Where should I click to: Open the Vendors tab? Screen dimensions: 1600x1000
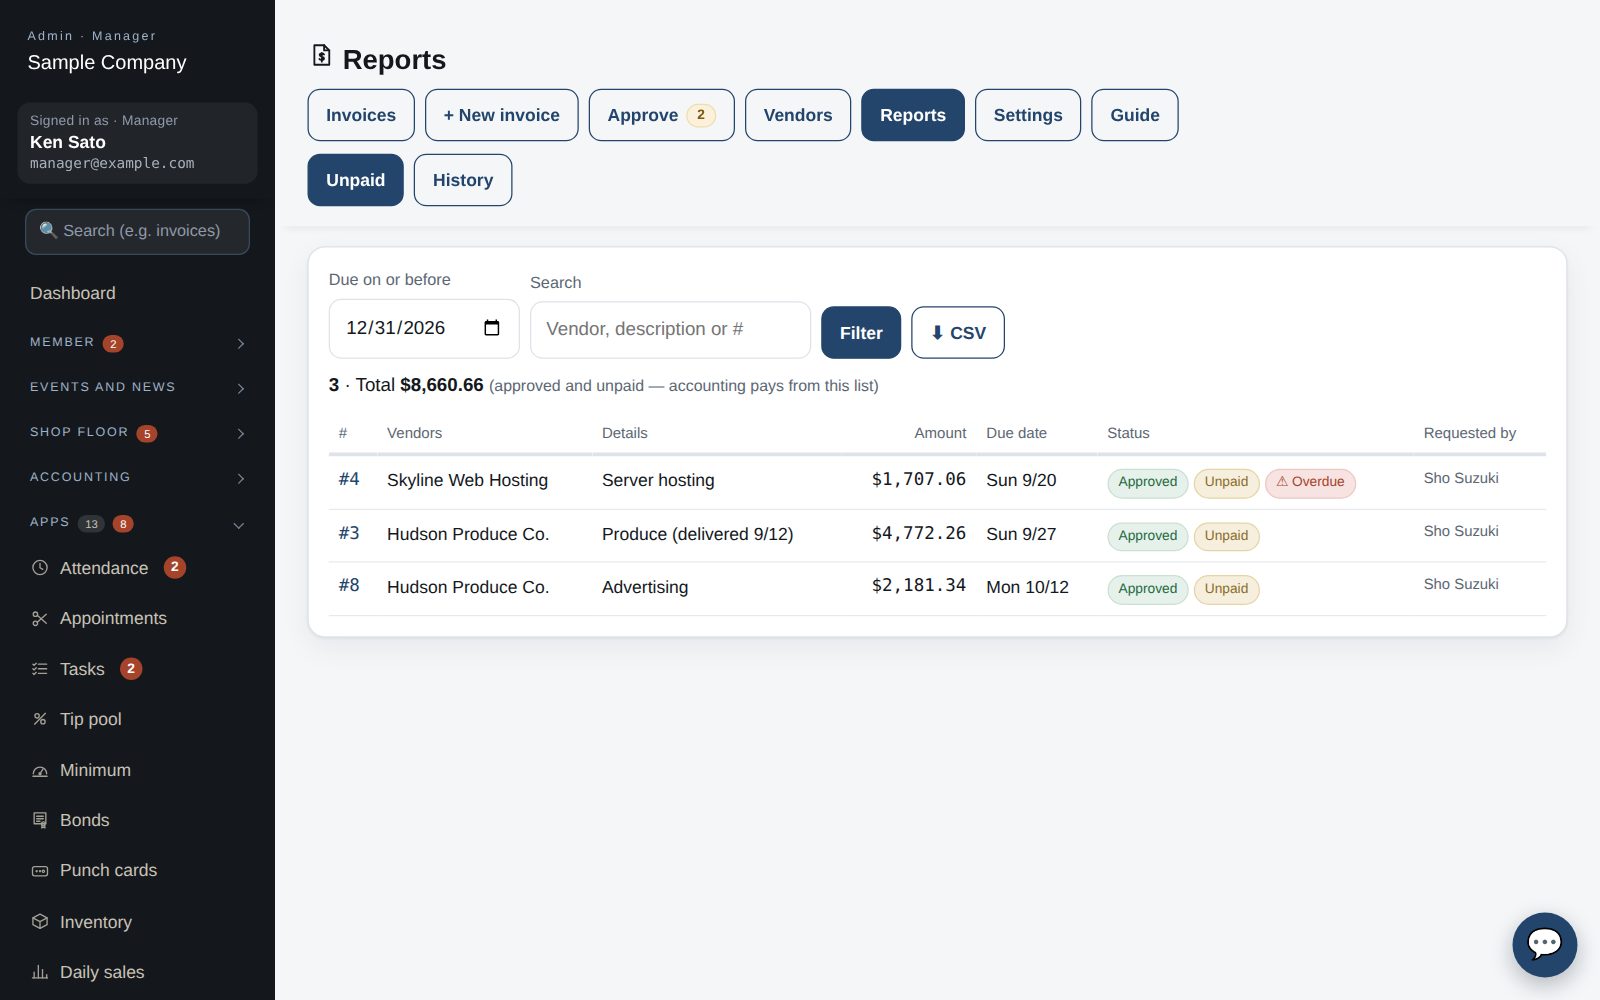[798, 115]
